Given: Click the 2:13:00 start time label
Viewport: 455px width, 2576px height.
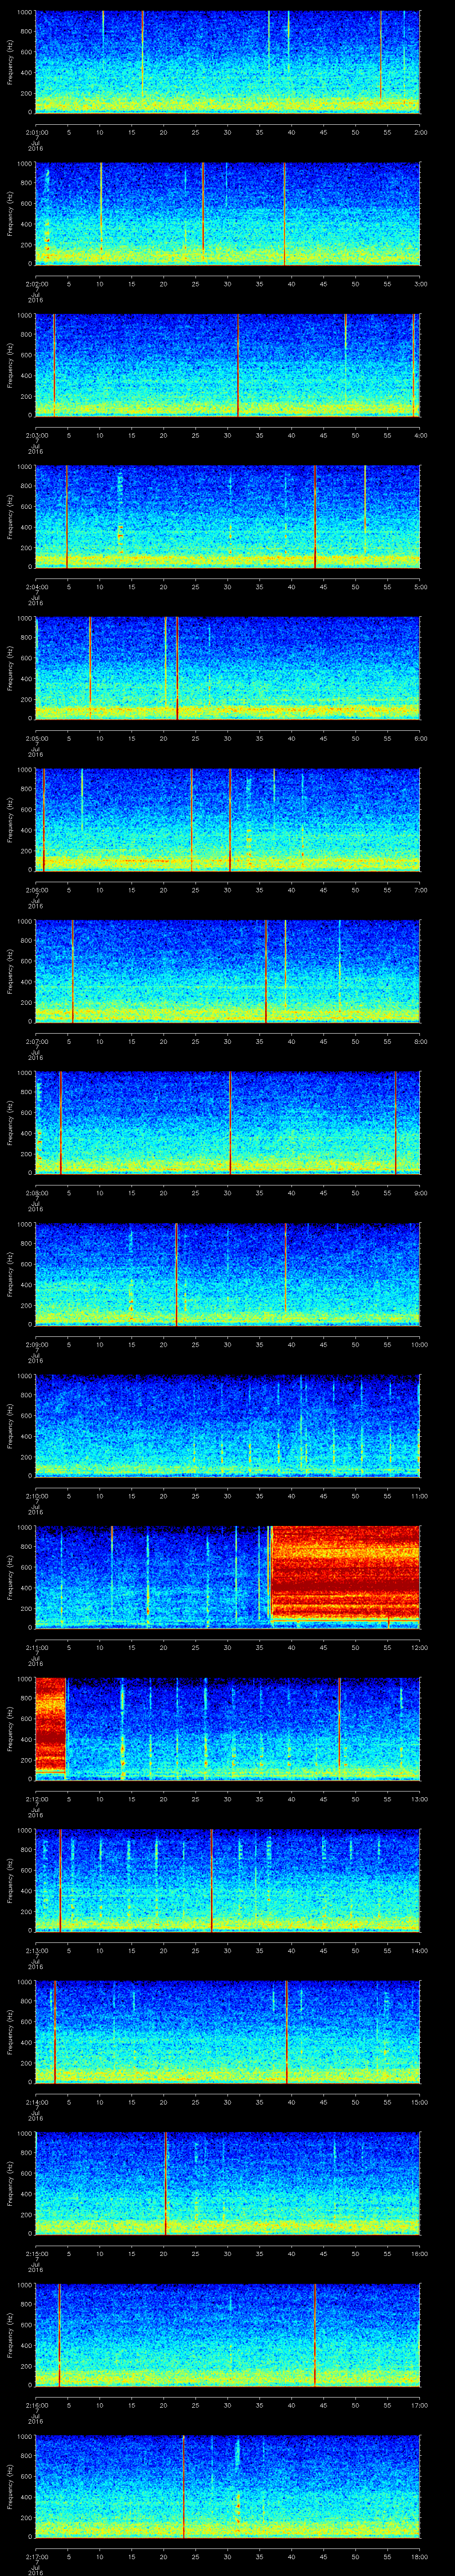Looking at the screenshot, I should coord(36,1950).
